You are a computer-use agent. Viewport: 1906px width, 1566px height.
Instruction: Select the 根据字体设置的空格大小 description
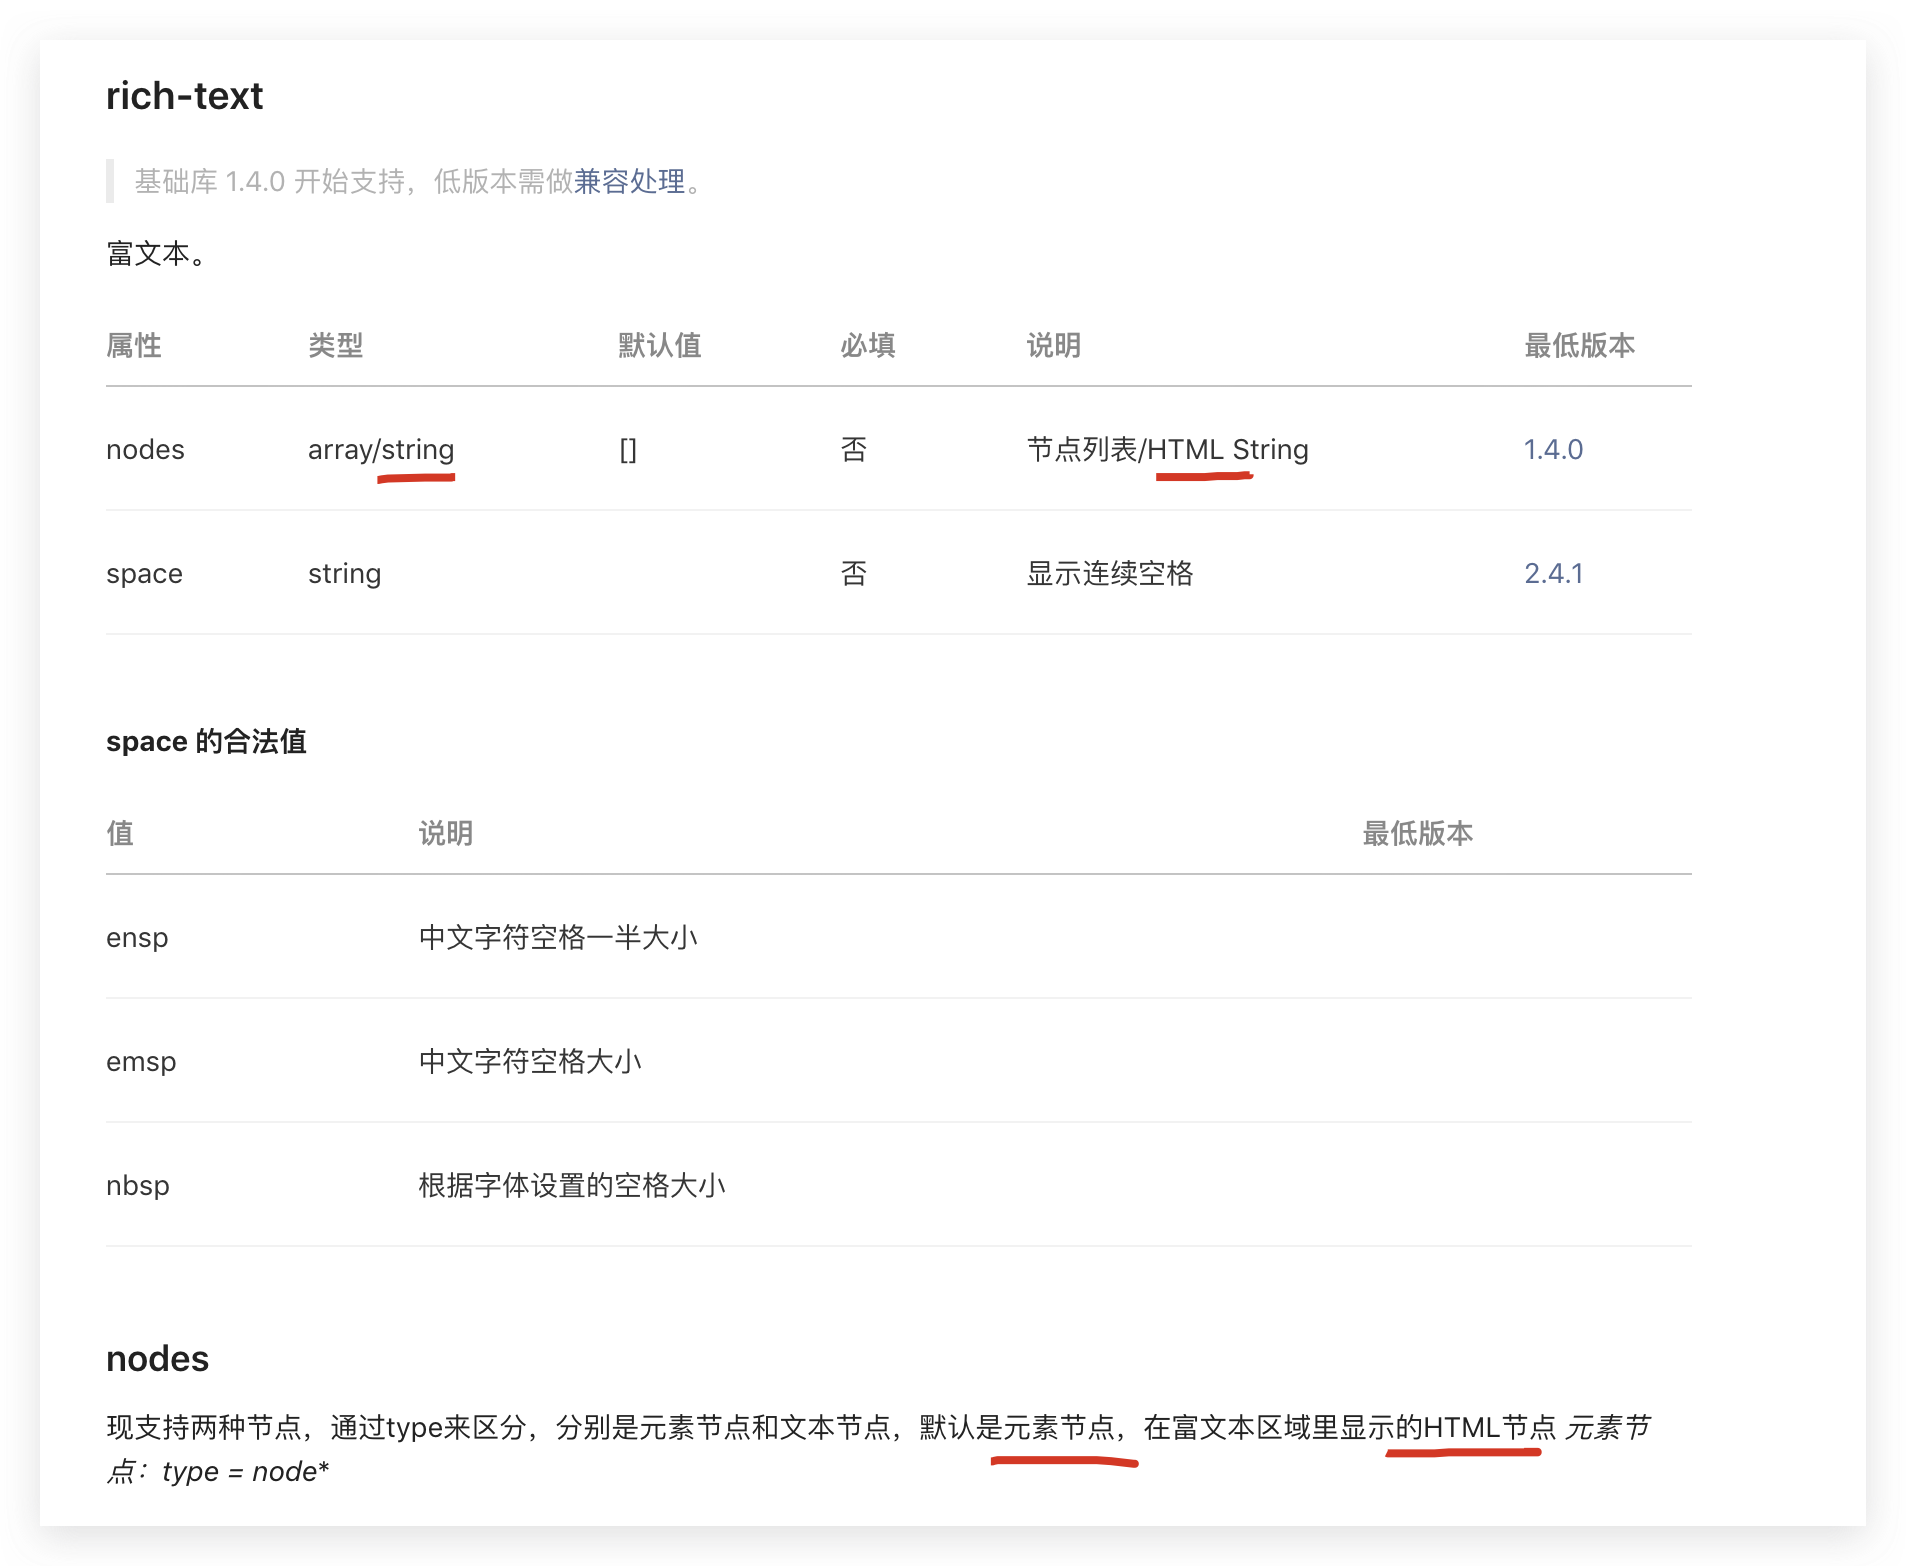(x=571, y=1186)
